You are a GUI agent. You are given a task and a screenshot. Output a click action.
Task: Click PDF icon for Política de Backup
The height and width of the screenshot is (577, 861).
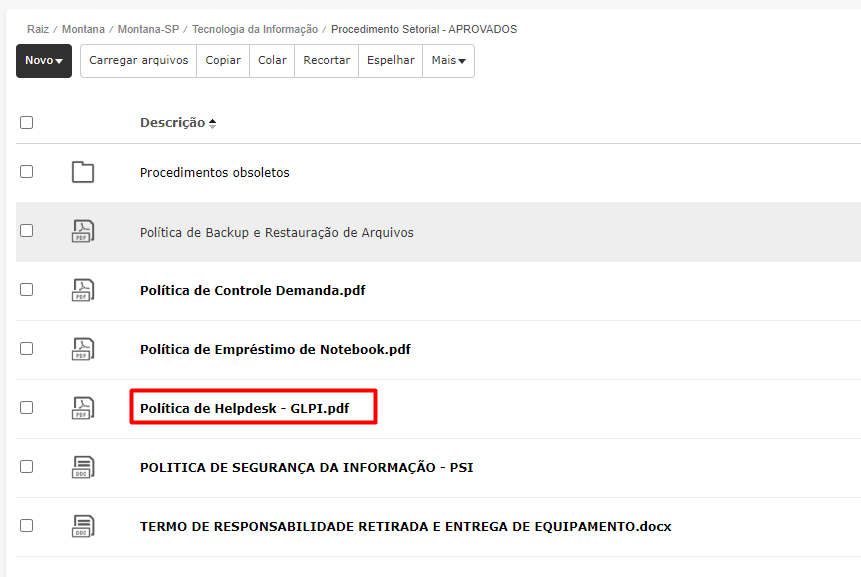[83, 231]
